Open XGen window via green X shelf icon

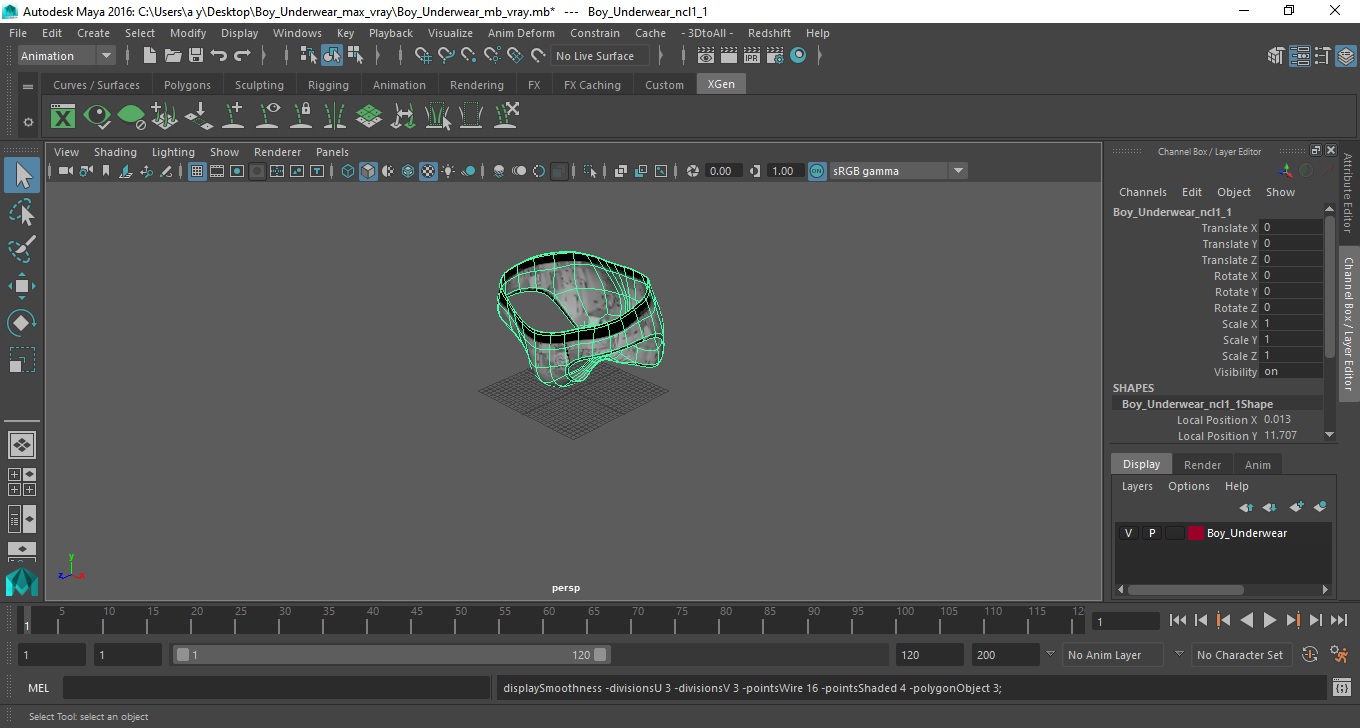tap(63, 116)
